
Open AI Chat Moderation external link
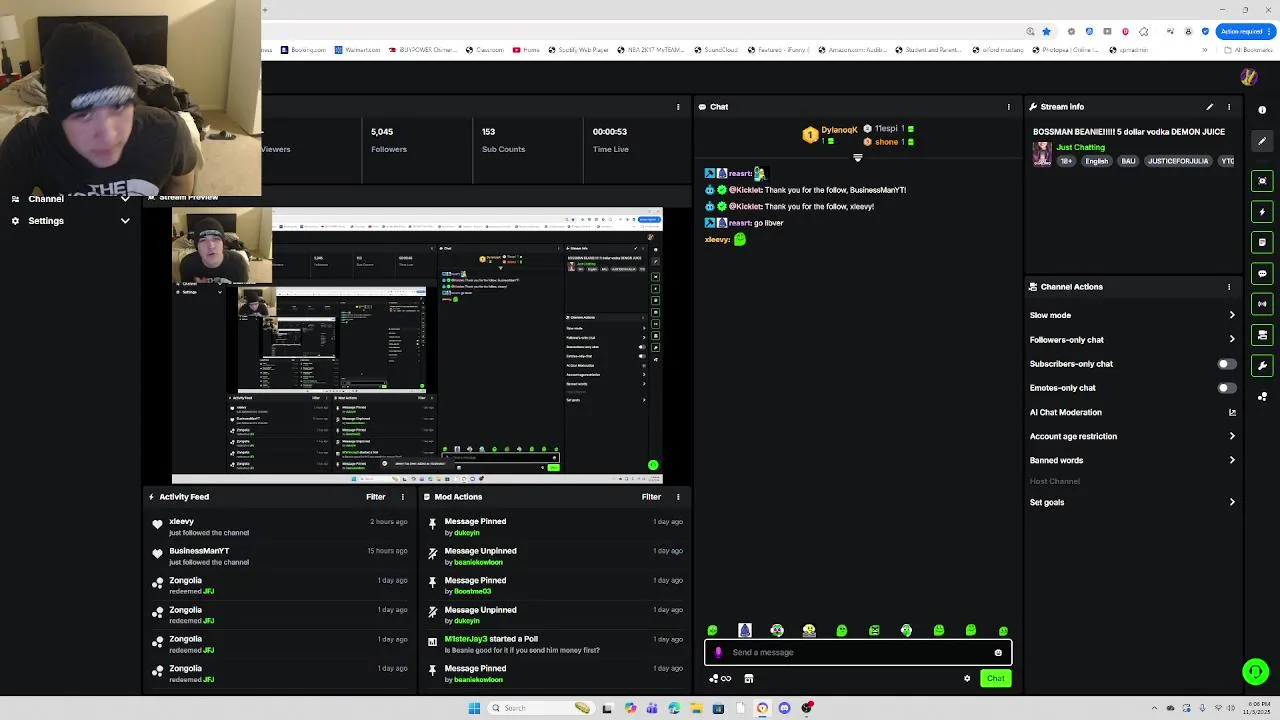pyautogui.click(x=1232, y=412)
